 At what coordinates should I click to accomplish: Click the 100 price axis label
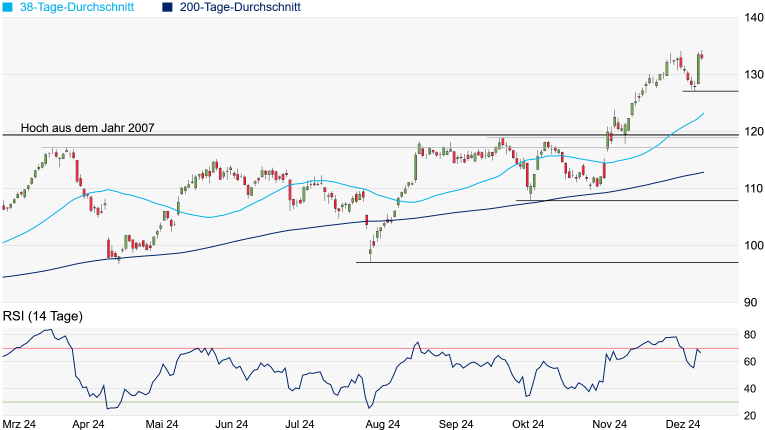(x=752, y=246)
